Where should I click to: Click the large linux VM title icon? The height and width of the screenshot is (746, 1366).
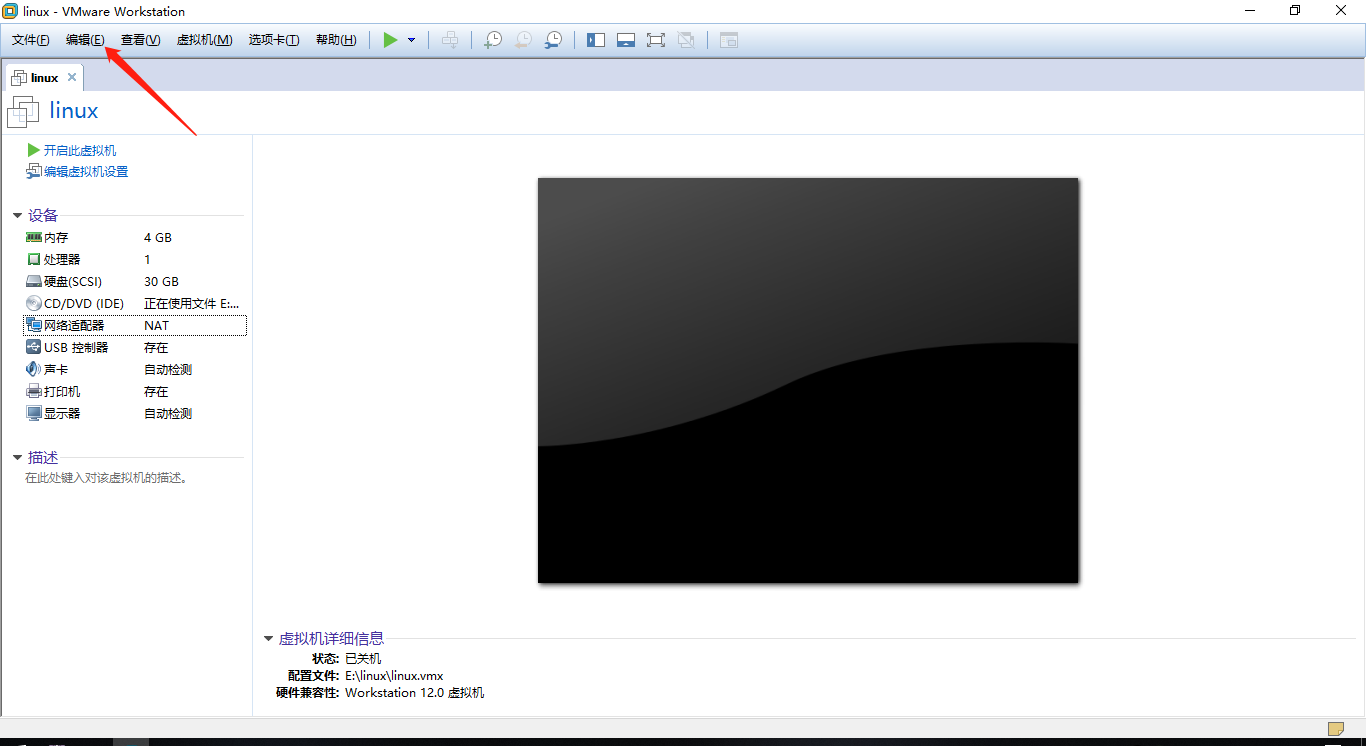pos(23,112)
